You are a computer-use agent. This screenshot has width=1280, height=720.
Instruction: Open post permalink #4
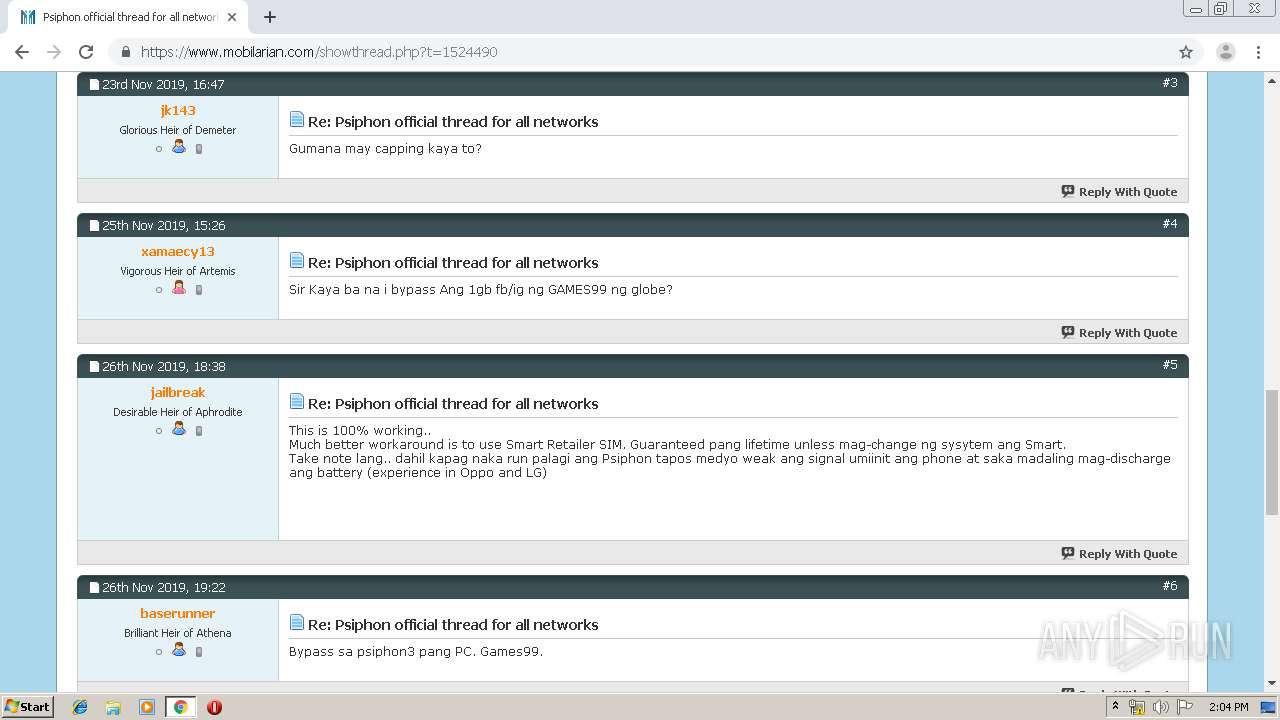pos(1170,224)
